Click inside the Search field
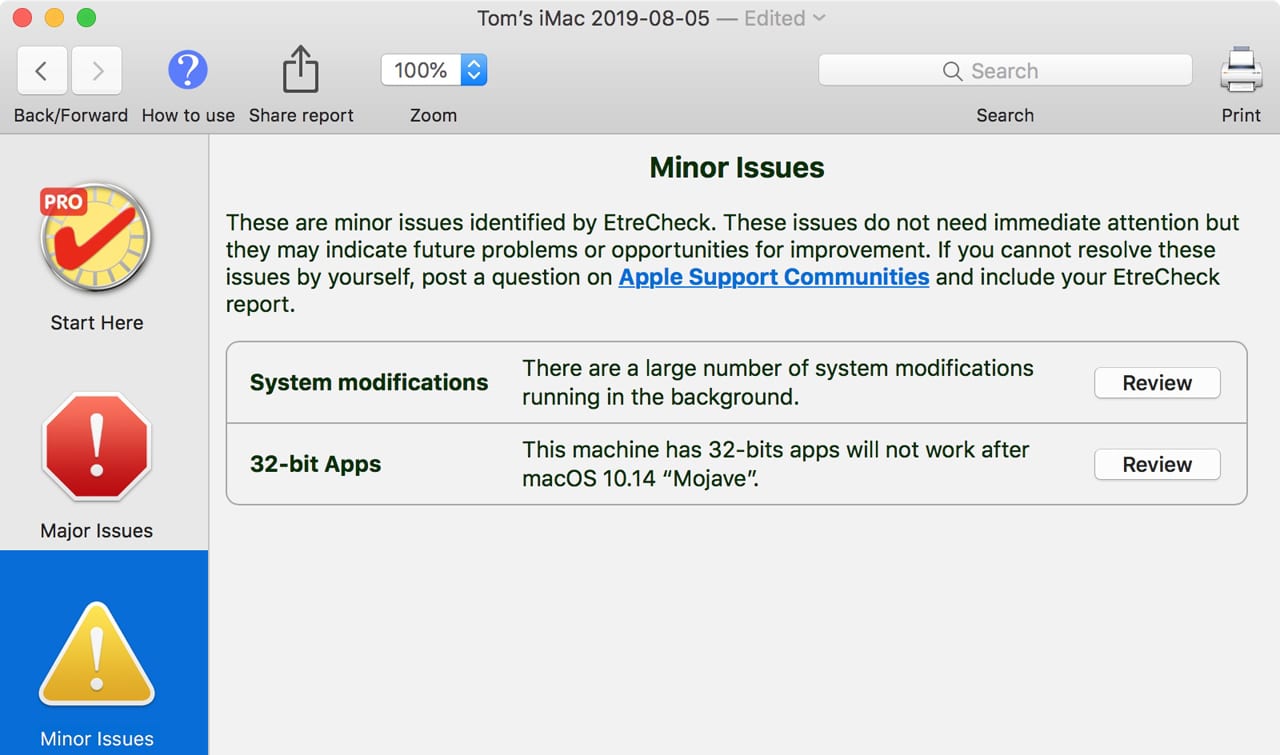The image size is (1280, 755). click(1005, 71)
